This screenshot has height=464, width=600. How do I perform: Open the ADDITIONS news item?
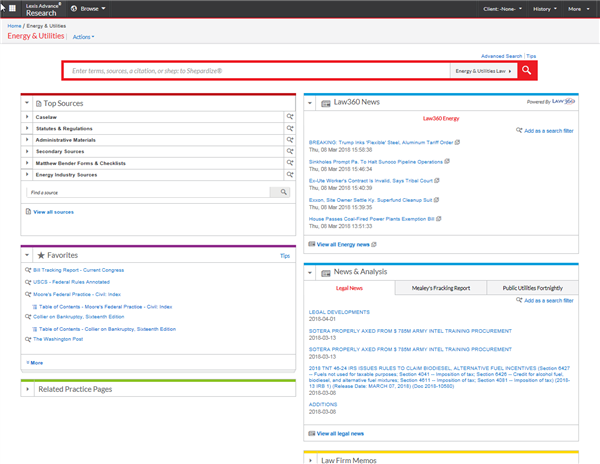323,404
